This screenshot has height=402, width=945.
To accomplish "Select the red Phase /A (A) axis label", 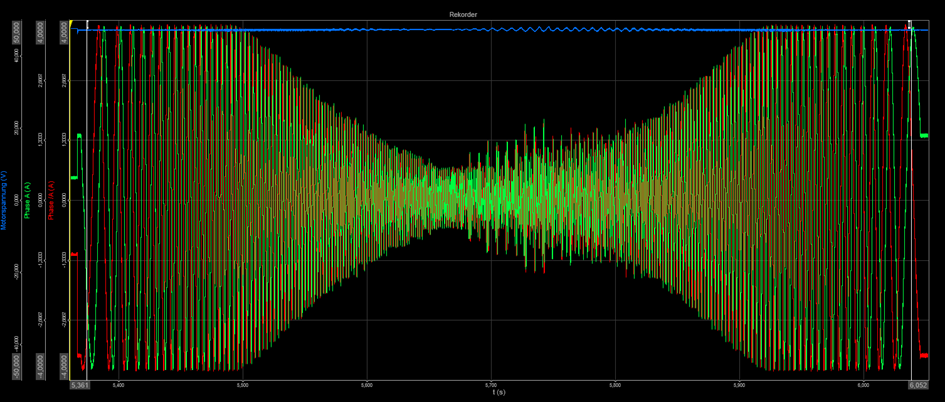I will point(51,200).
